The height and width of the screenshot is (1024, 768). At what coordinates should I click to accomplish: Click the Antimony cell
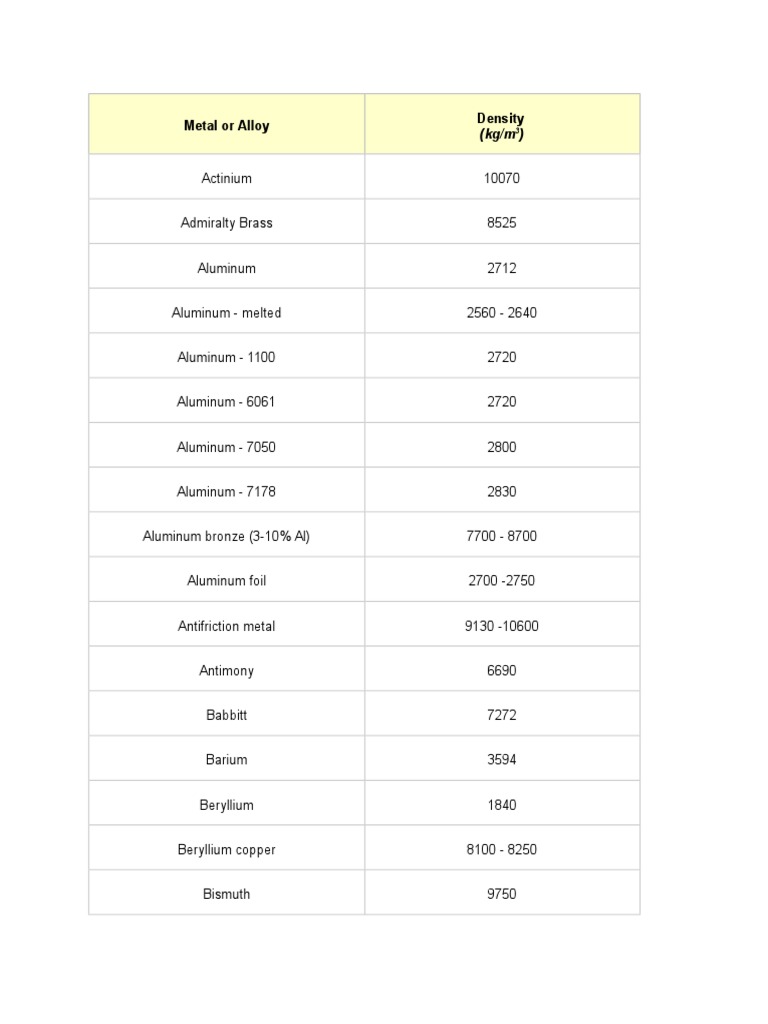(x=226, y=671)
